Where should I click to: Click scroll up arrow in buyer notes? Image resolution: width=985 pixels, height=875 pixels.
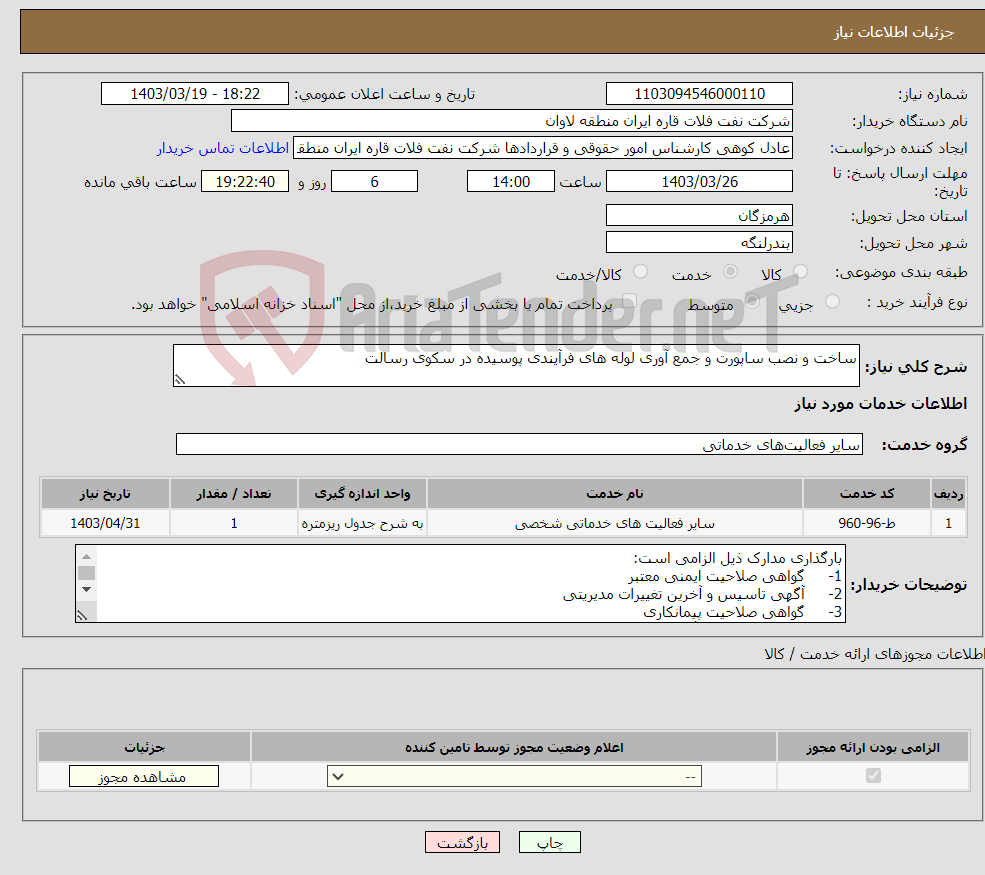pos(87,556)
